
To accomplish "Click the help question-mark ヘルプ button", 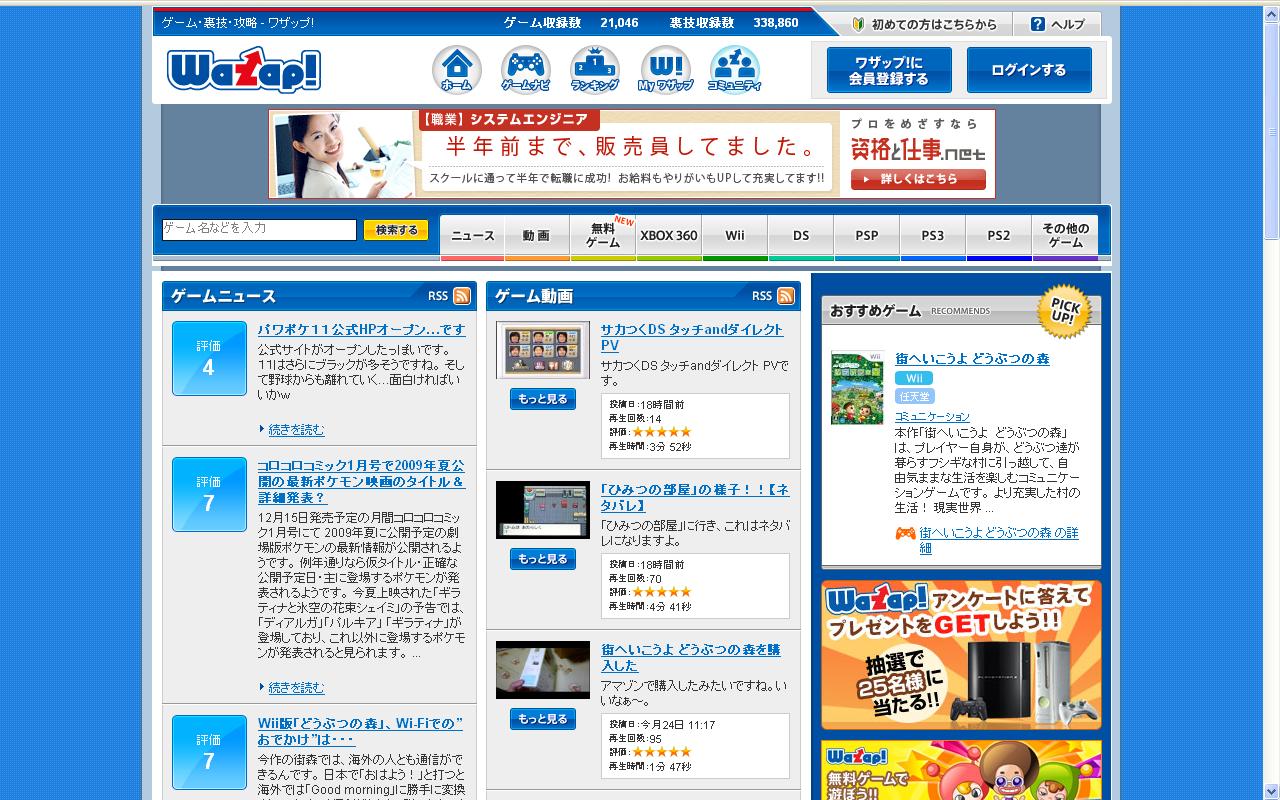I will 1057,24.
